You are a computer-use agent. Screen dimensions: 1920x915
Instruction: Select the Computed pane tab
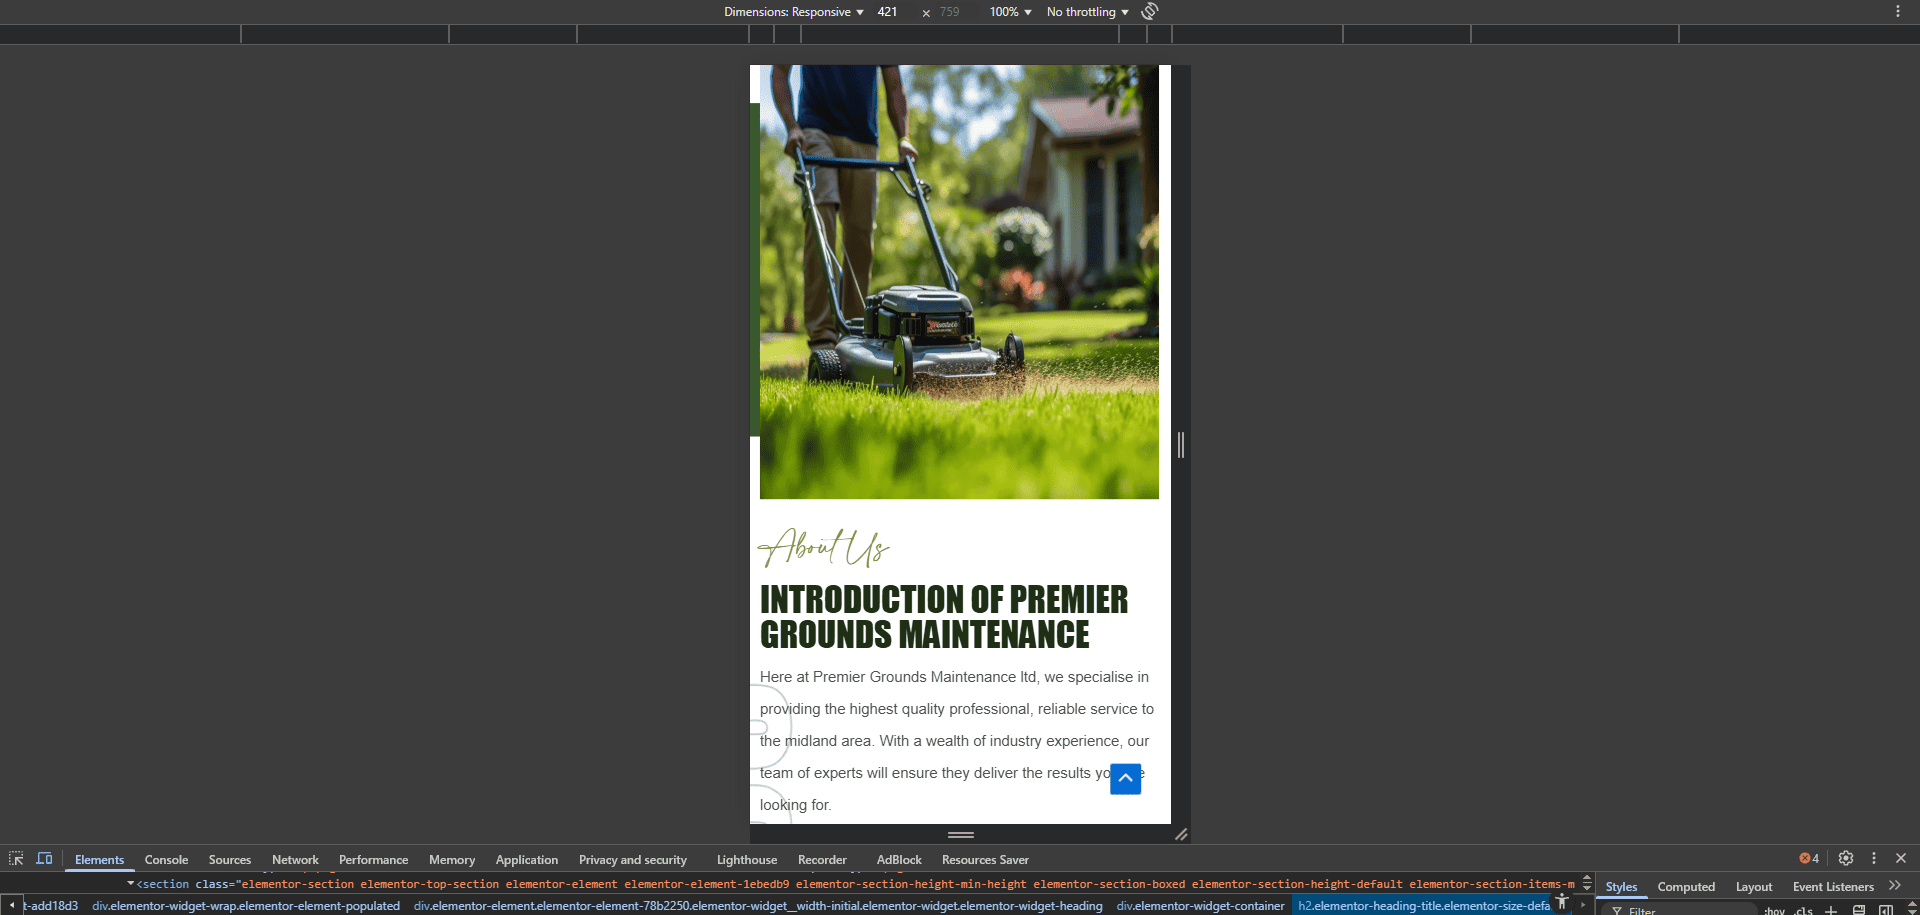coord(1686,886)
